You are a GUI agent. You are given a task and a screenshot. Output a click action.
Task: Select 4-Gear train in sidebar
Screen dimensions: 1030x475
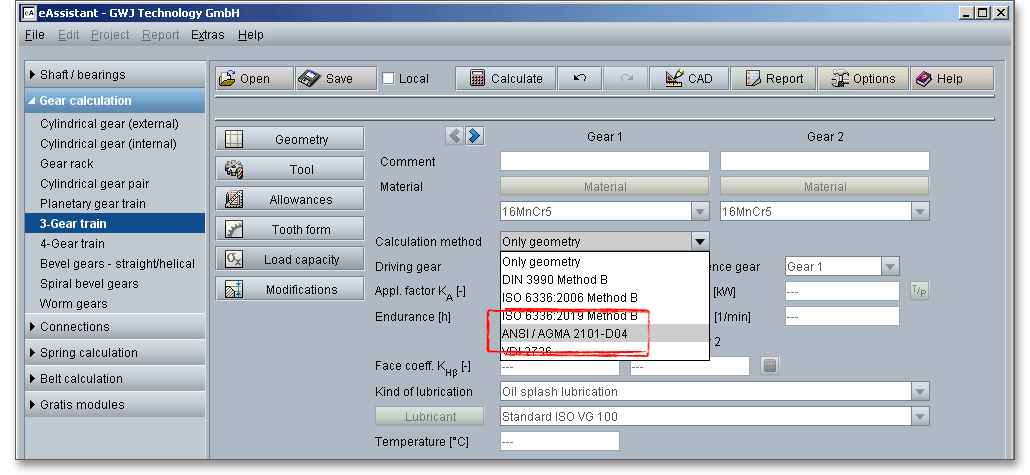(72, 244)
